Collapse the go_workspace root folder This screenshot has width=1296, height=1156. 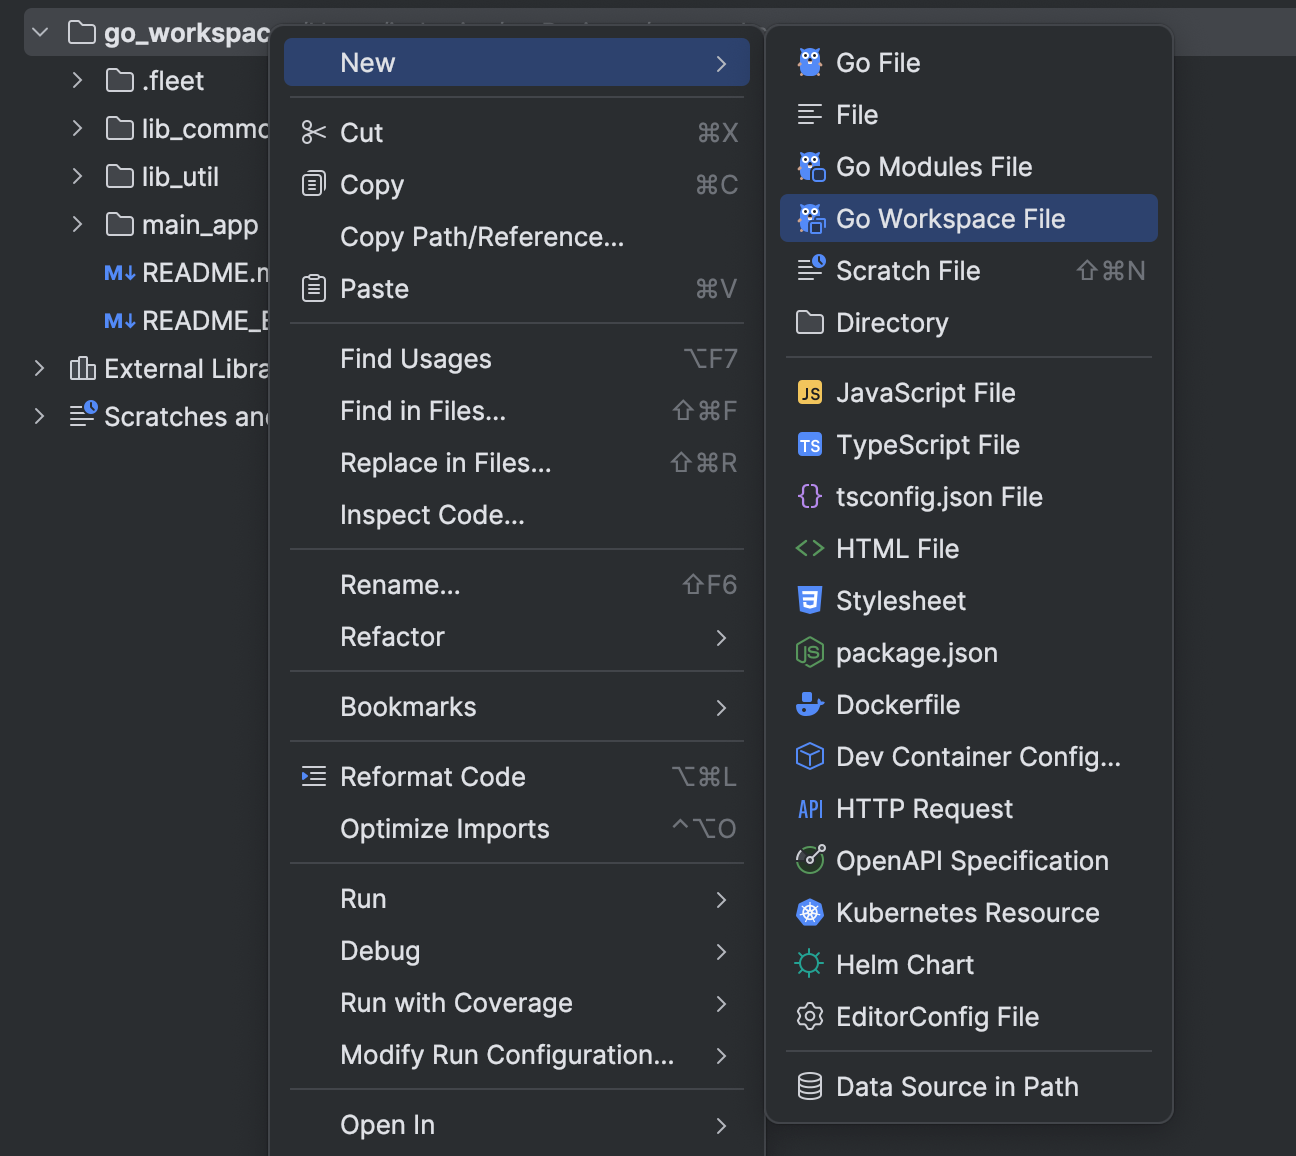click(x=38, y=31)
